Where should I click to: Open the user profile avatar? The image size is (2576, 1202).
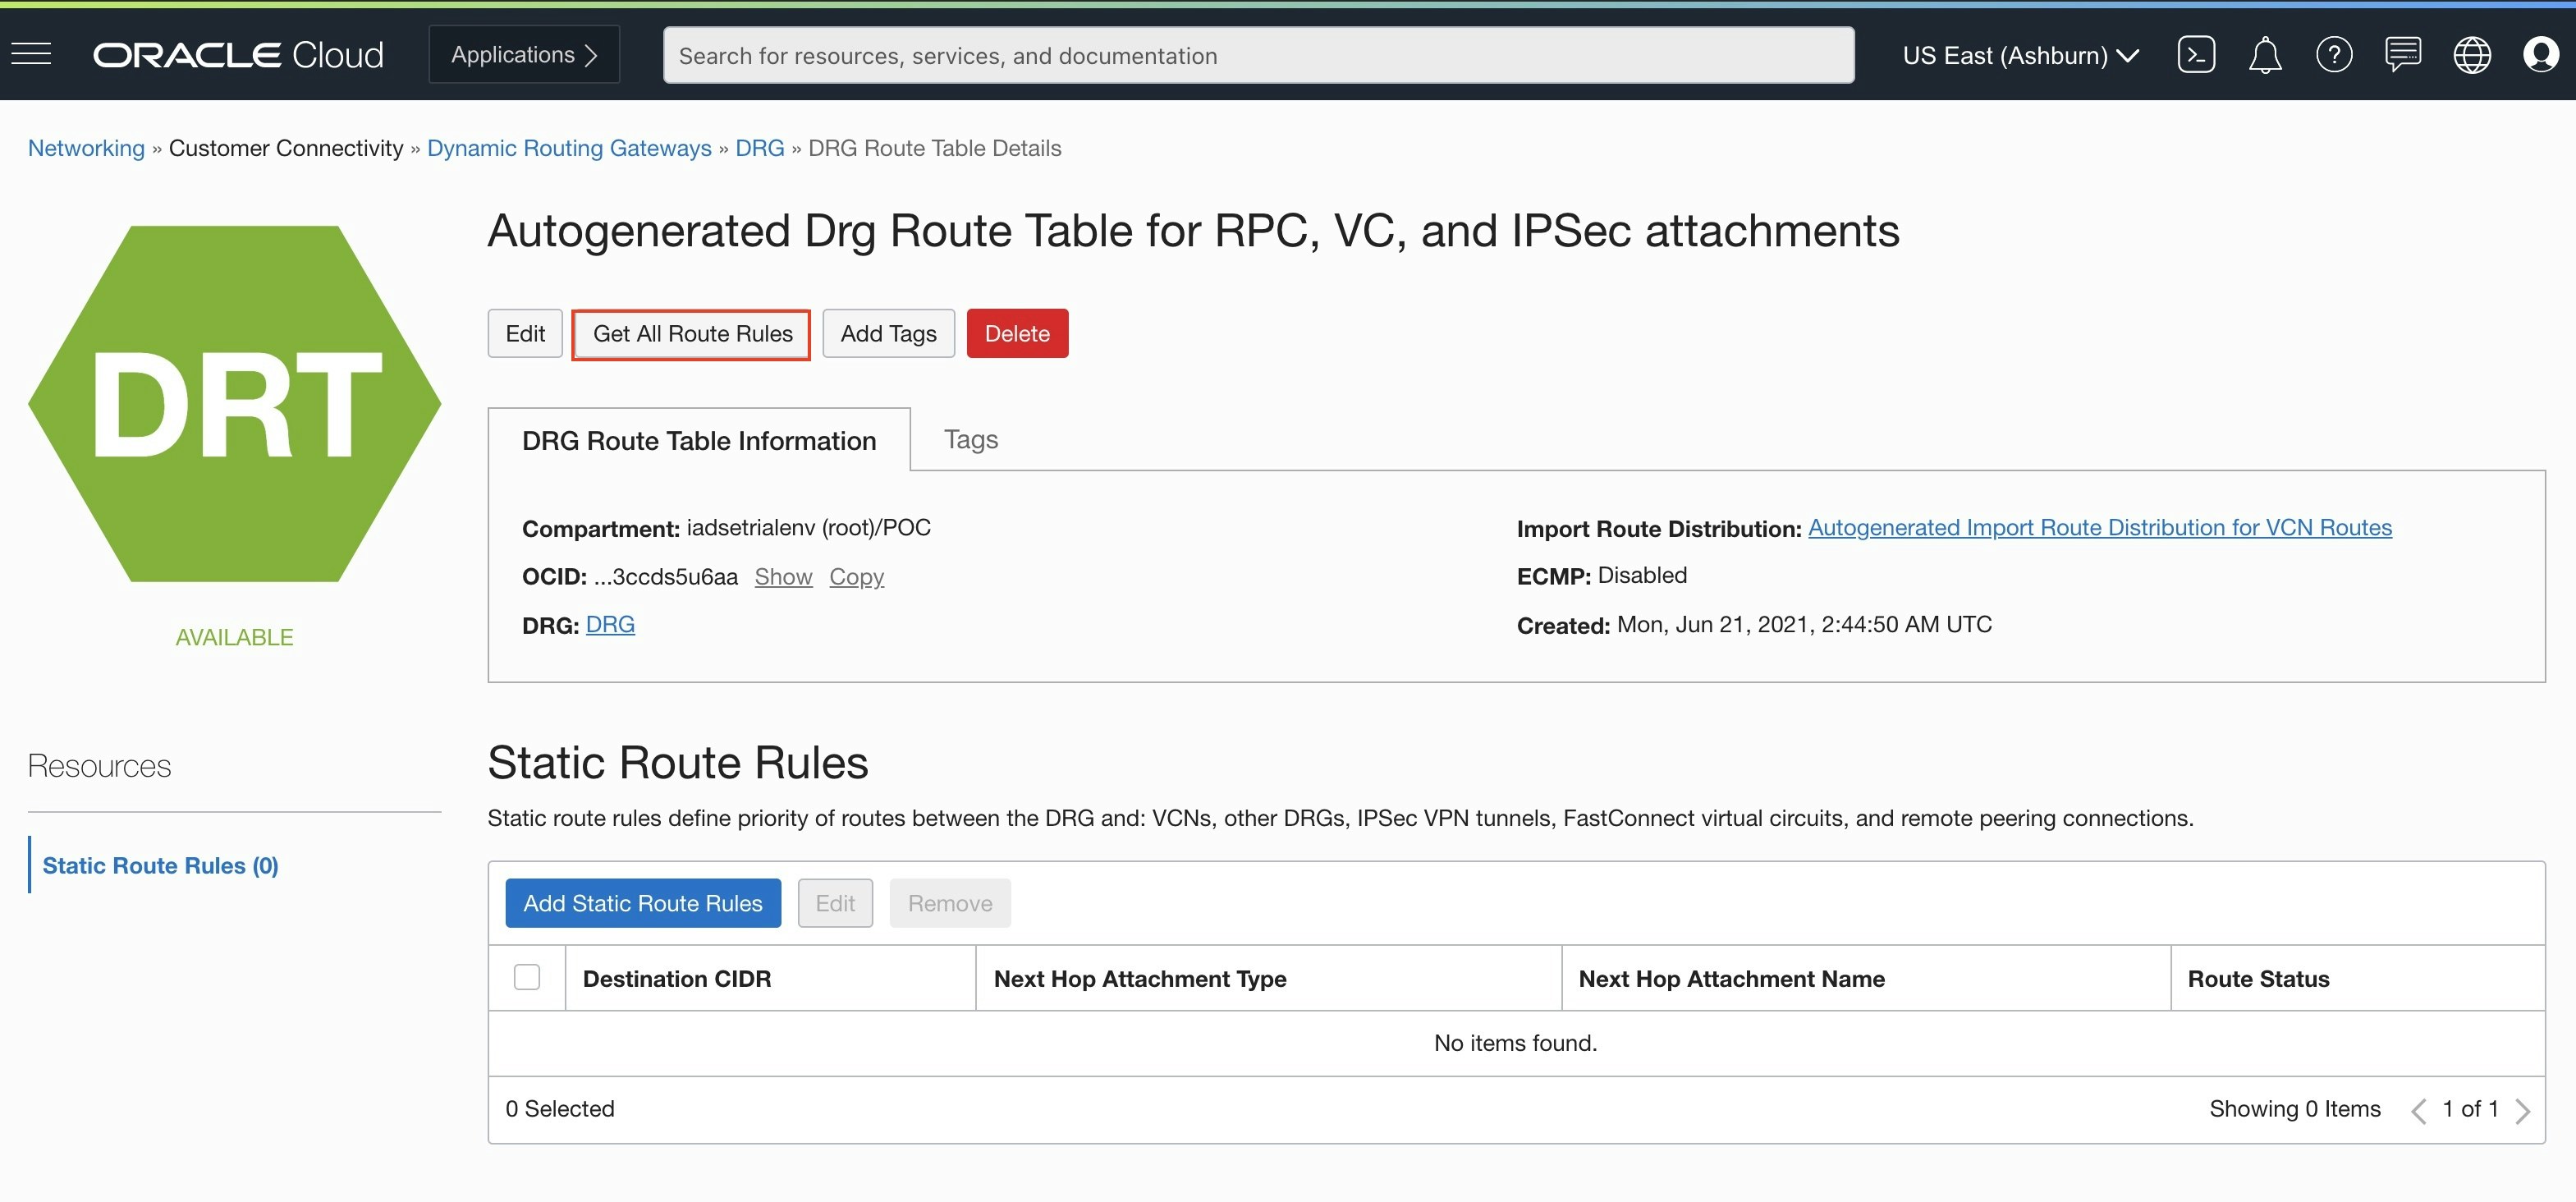[2540, 55]
